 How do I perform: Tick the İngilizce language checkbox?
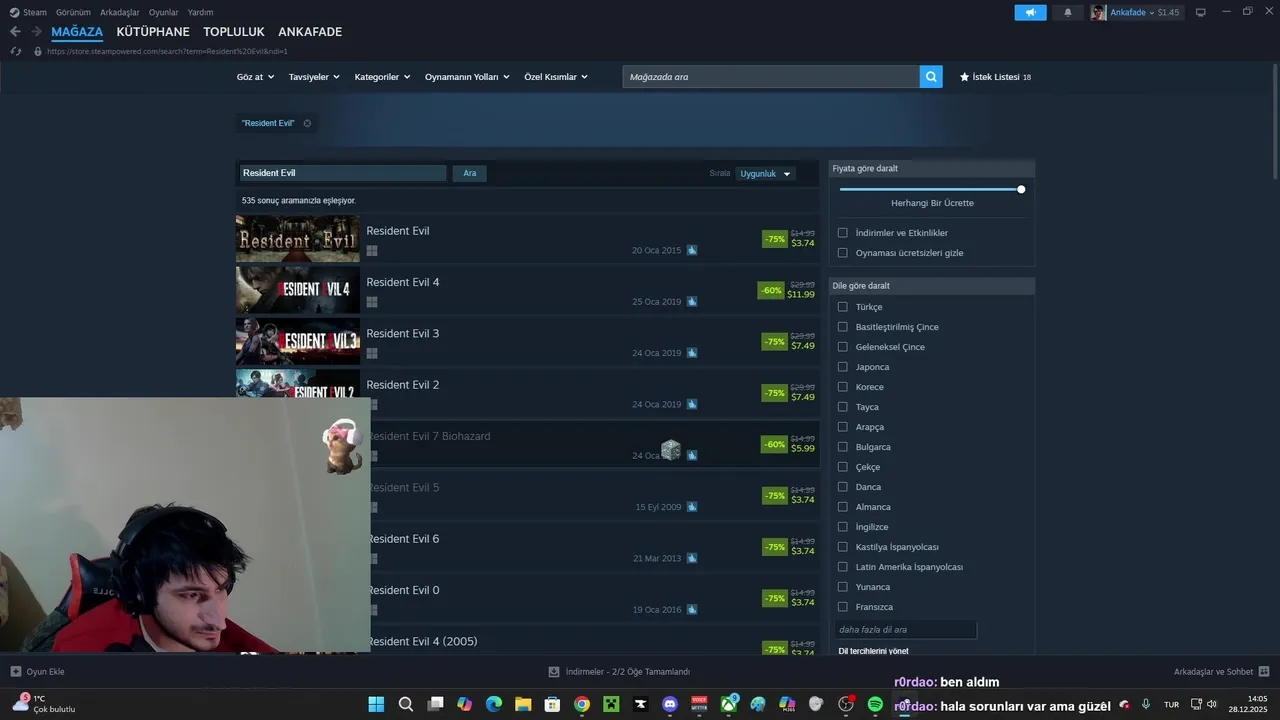(843, 527)
